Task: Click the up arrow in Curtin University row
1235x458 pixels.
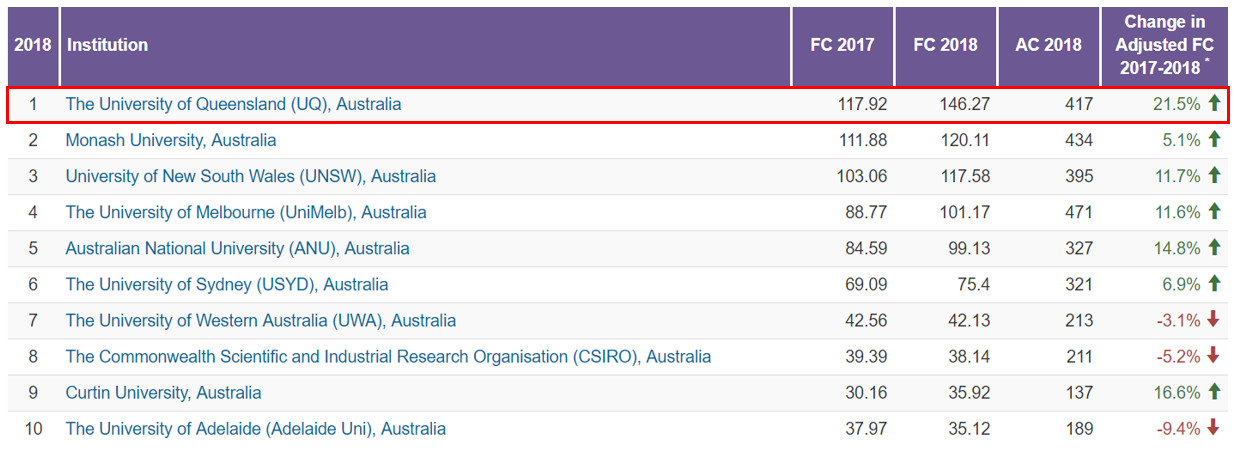Action: point(1214,392)
